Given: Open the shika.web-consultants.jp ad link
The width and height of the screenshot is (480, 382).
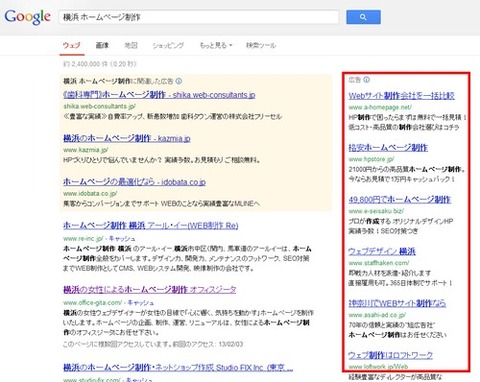Looking at the screenshot, I should [159, 95].
